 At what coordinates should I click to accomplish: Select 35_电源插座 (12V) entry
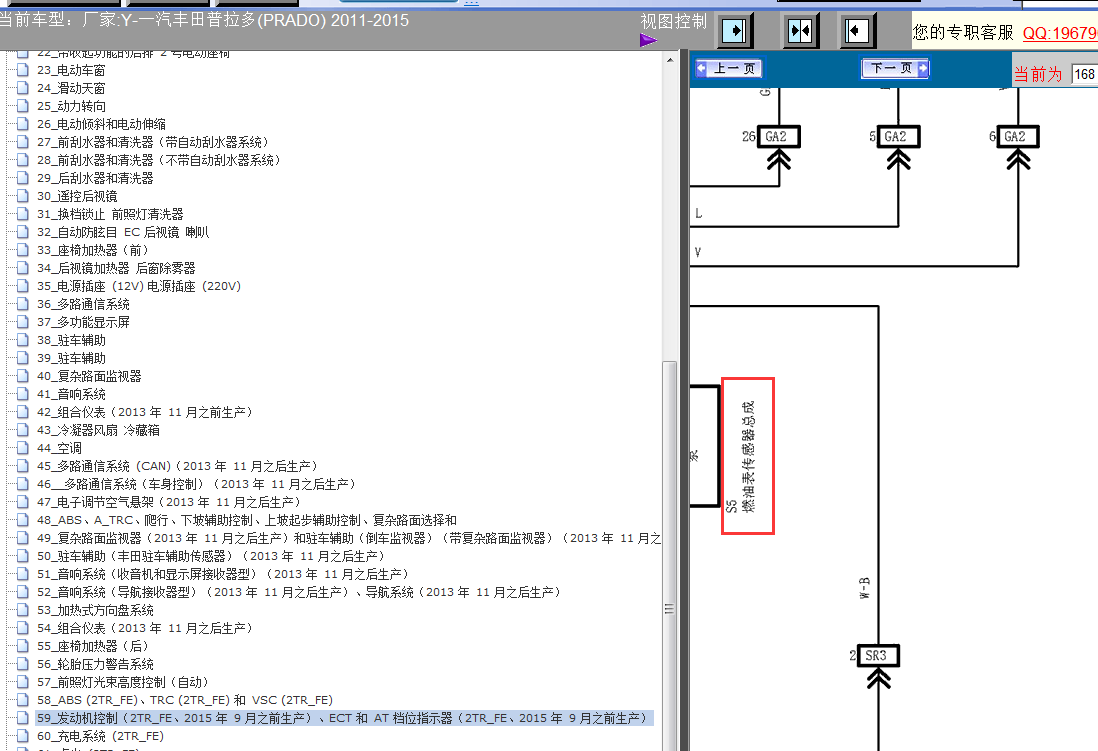point(139,286)
